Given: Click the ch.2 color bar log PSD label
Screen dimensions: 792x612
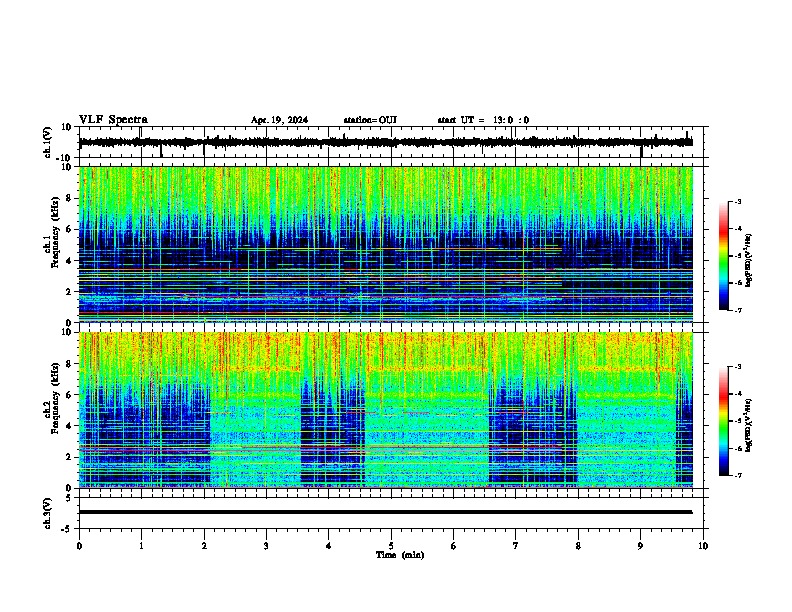Looking at the screenshot, I should pos(749,425).
